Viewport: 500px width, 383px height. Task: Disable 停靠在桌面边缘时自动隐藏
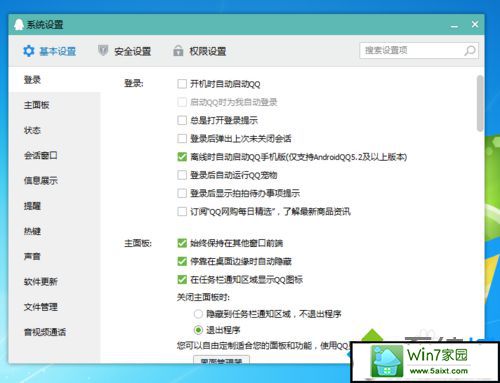(x=182, y=261)
